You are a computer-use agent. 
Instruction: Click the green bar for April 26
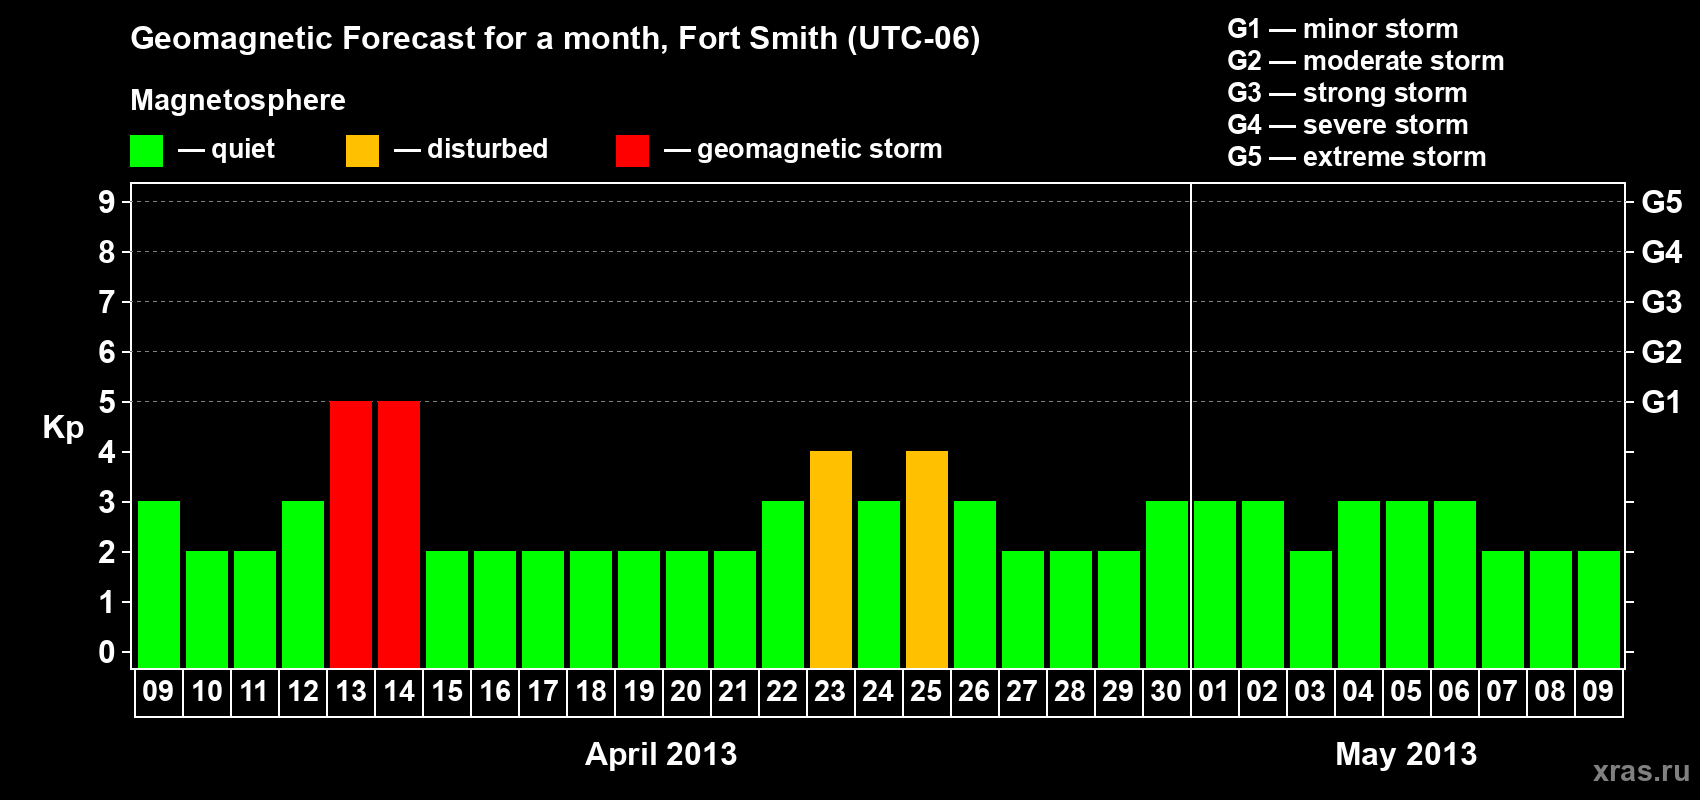[975, 585]
